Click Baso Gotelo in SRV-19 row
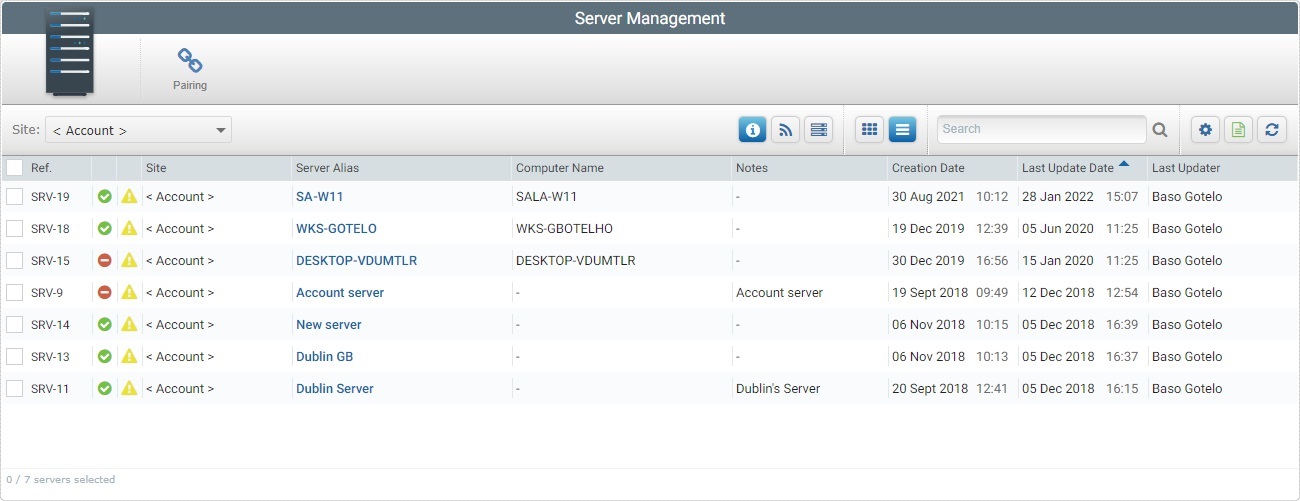Screen dimensions: 1300x501 click(1187, 197)
